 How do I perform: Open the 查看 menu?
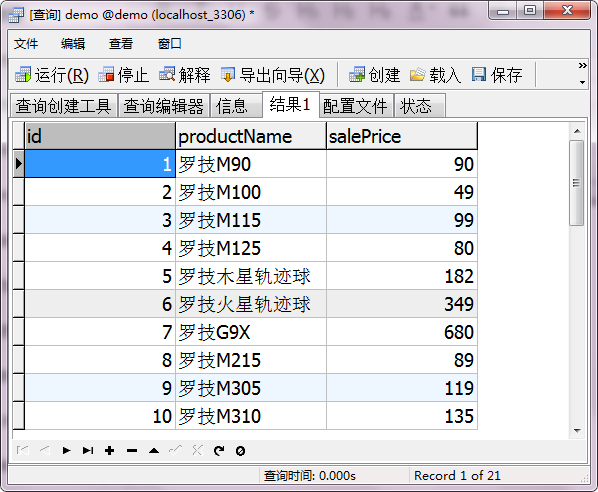(121, 44)
